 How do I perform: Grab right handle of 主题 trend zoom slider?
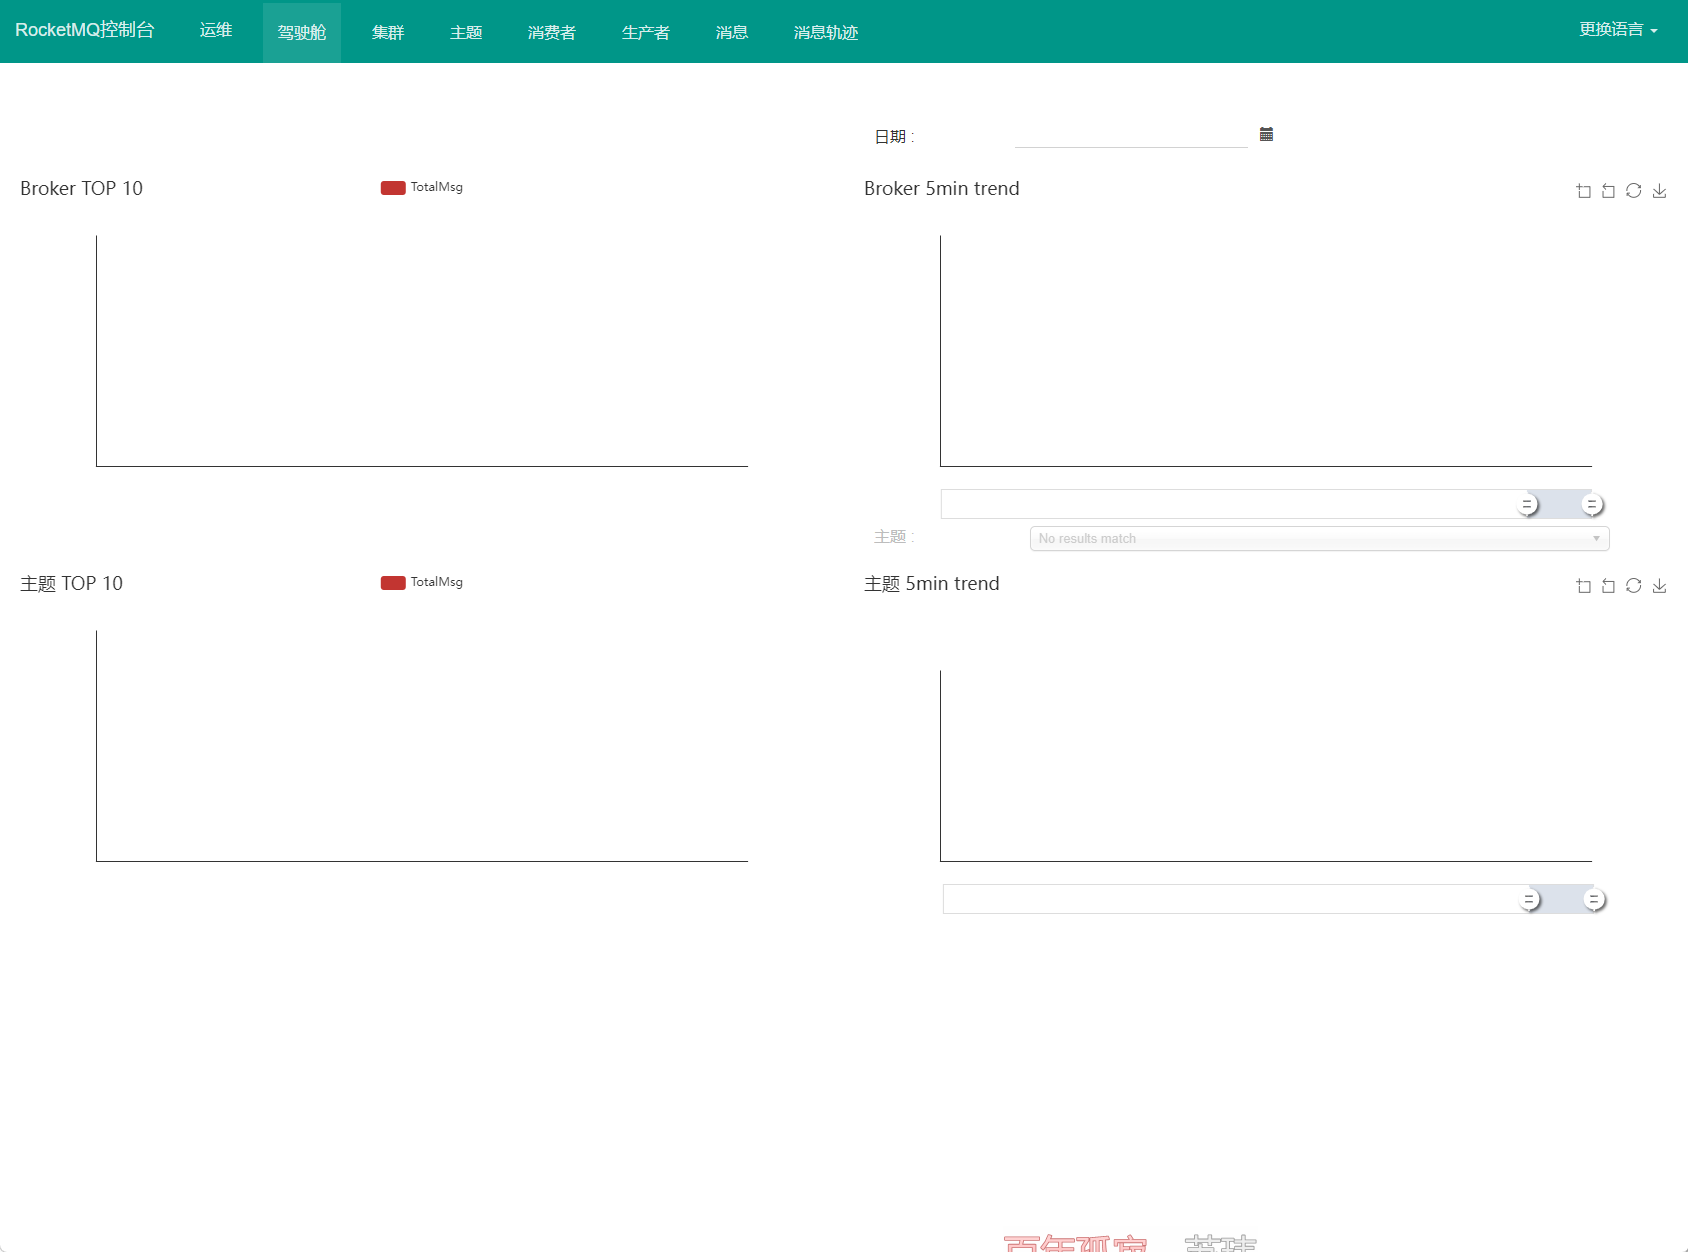point(1594,899)
